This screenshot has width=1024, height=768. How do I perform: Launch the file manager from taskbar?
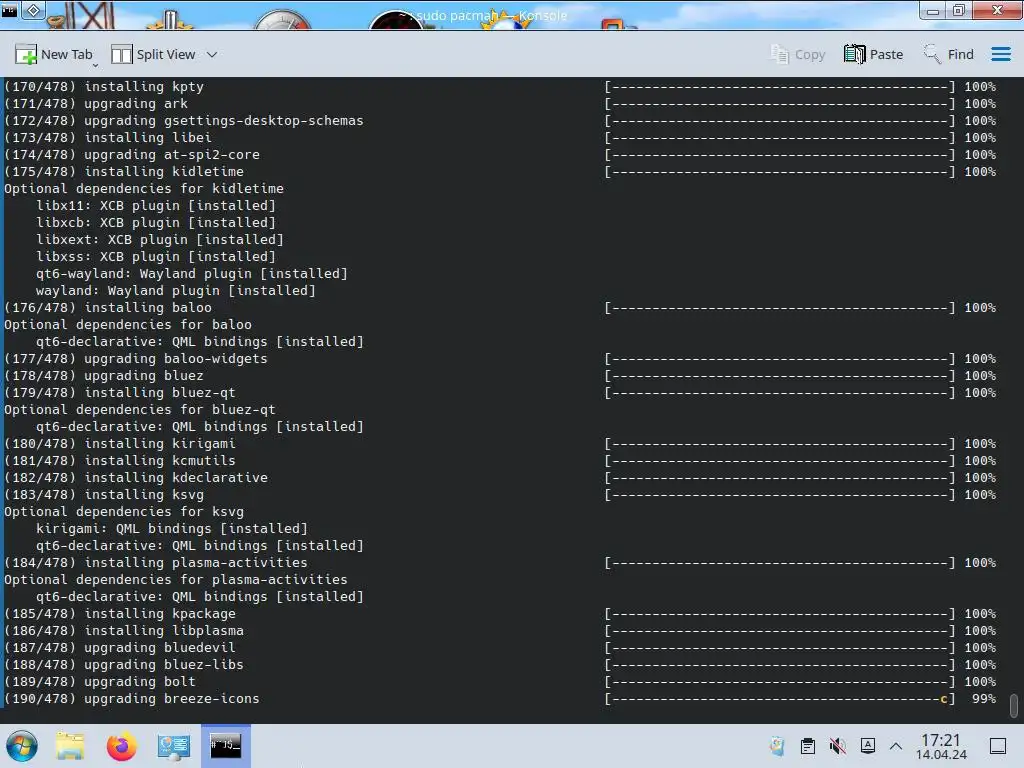(70, 746)
